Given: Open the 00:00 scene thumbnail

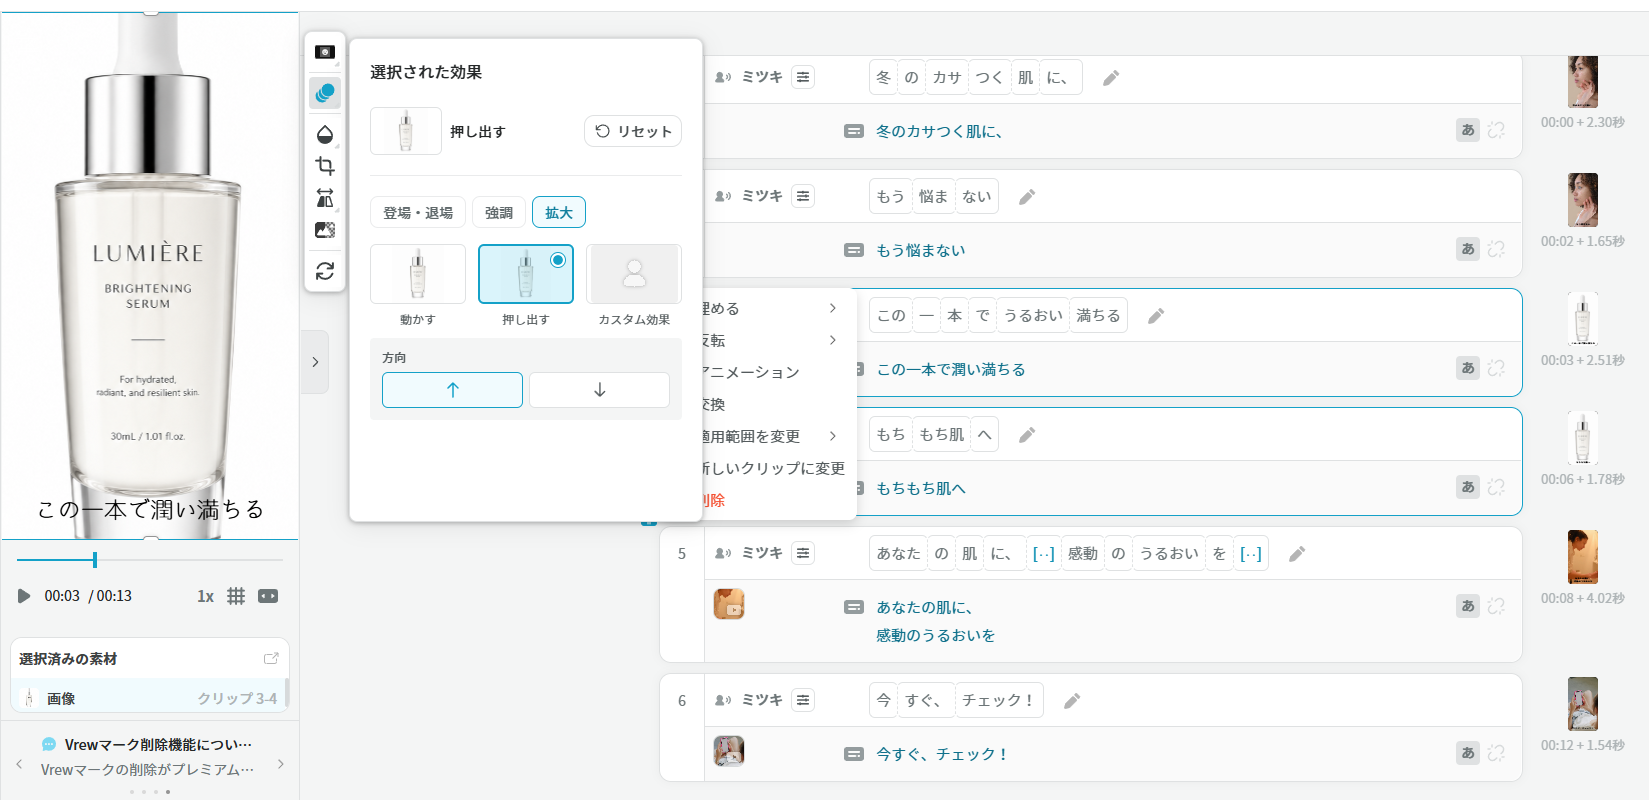Looking at the screenshot, I should tap(1582, 81).
